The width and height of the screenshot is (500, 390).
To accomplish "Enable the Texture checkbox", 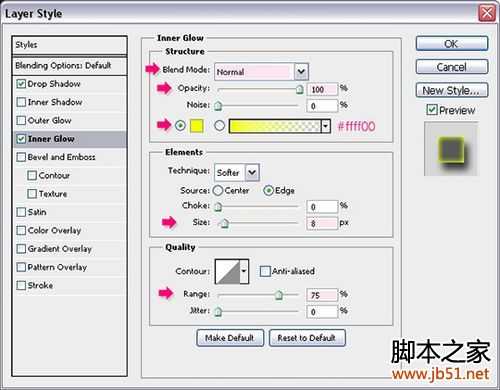I will 32,194.
